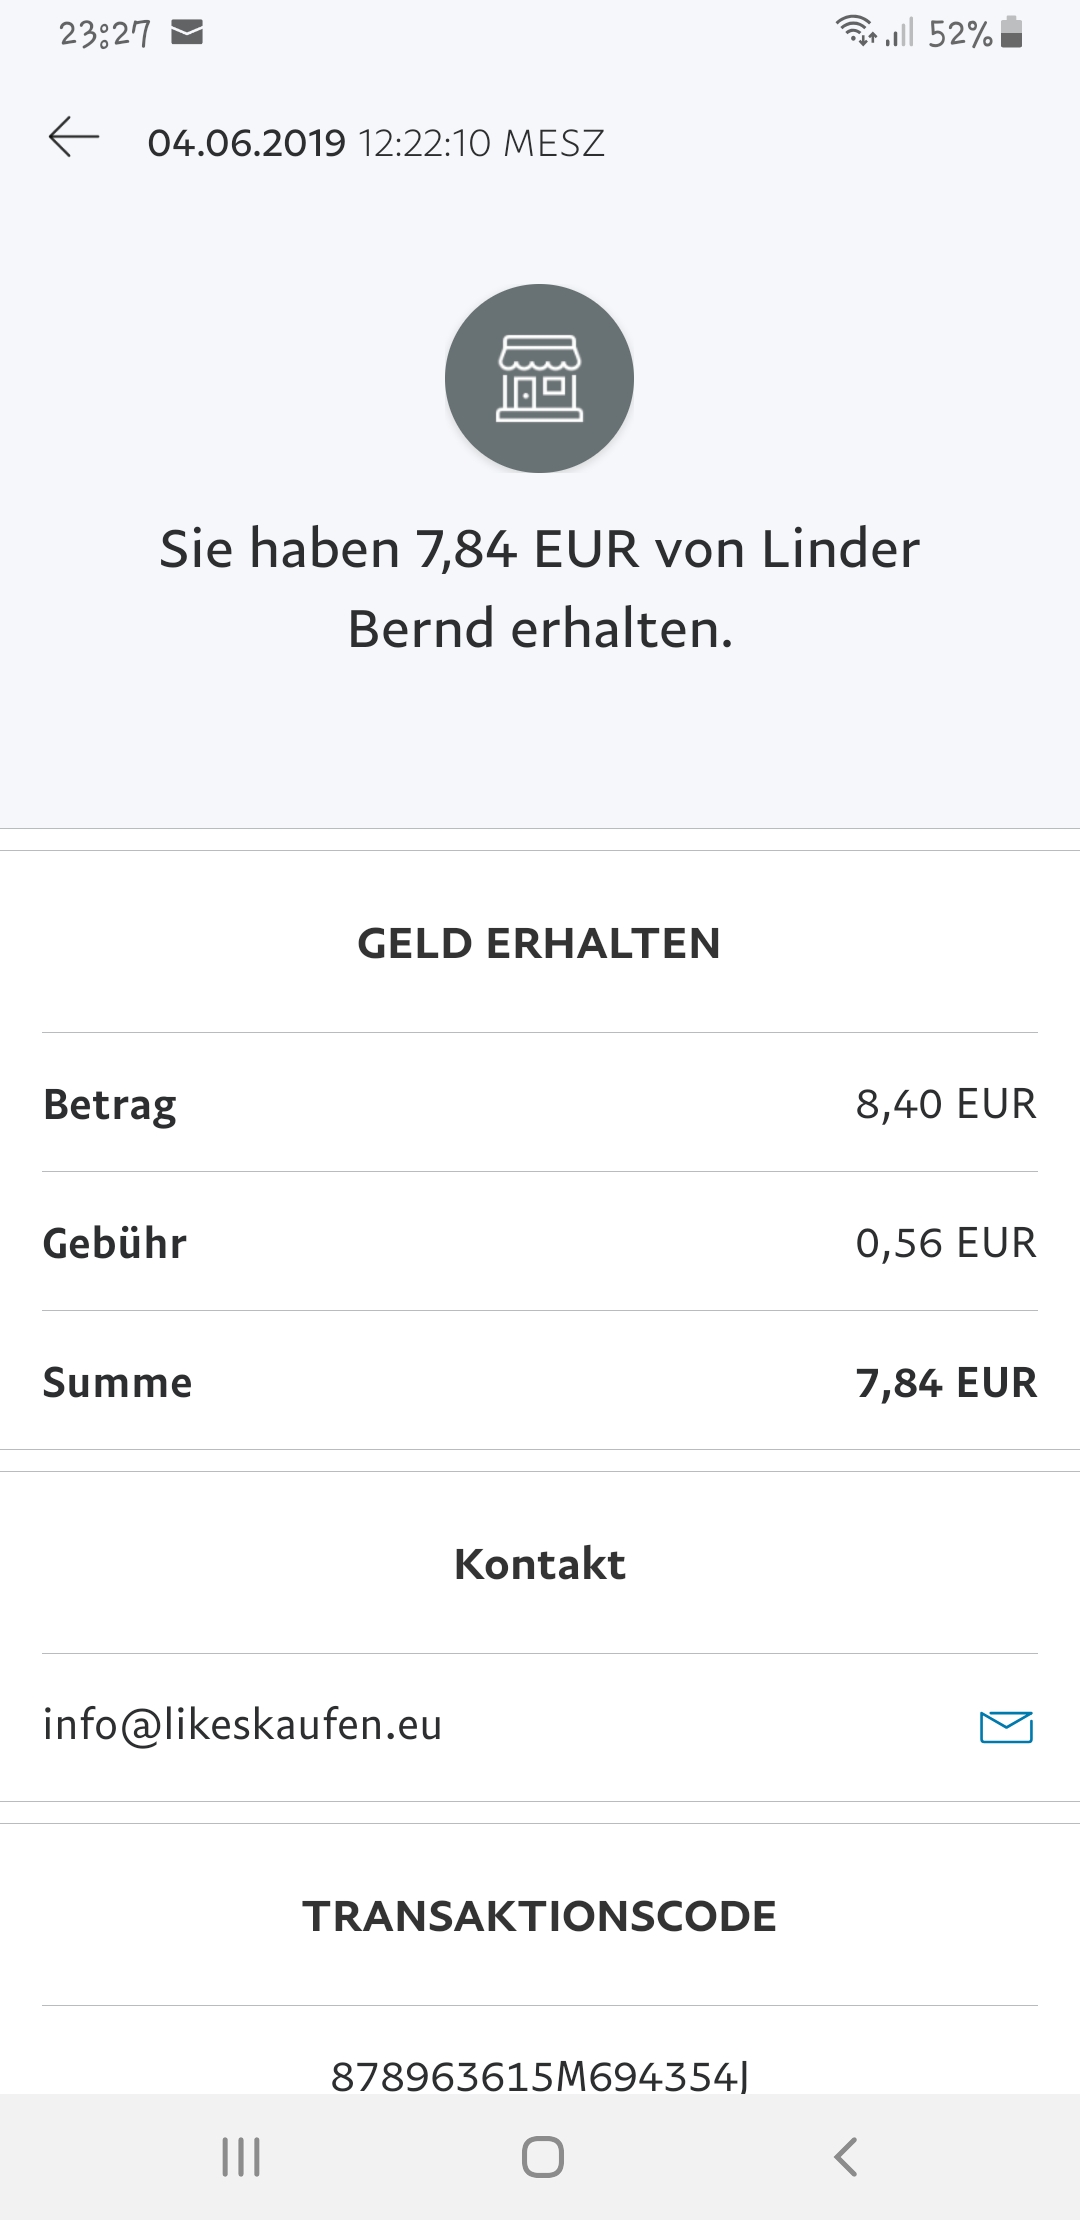Tap the merchant storefront icon

(x=539, y=379)
